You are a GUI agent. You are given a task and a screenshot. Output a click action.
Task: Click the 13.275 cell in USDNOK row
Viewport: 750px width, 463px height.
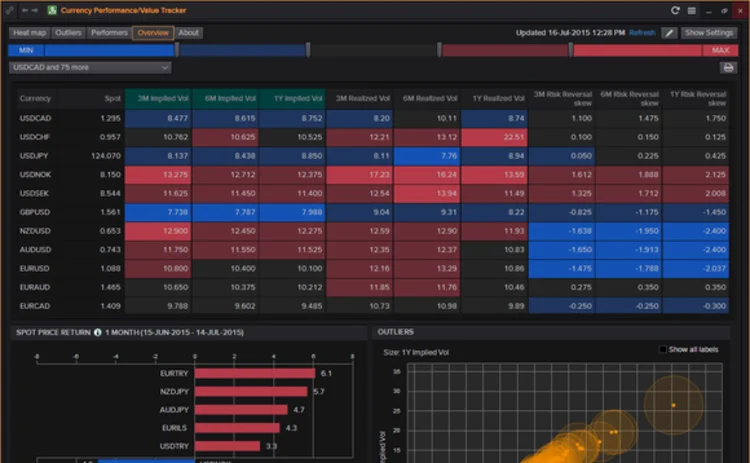158,175
